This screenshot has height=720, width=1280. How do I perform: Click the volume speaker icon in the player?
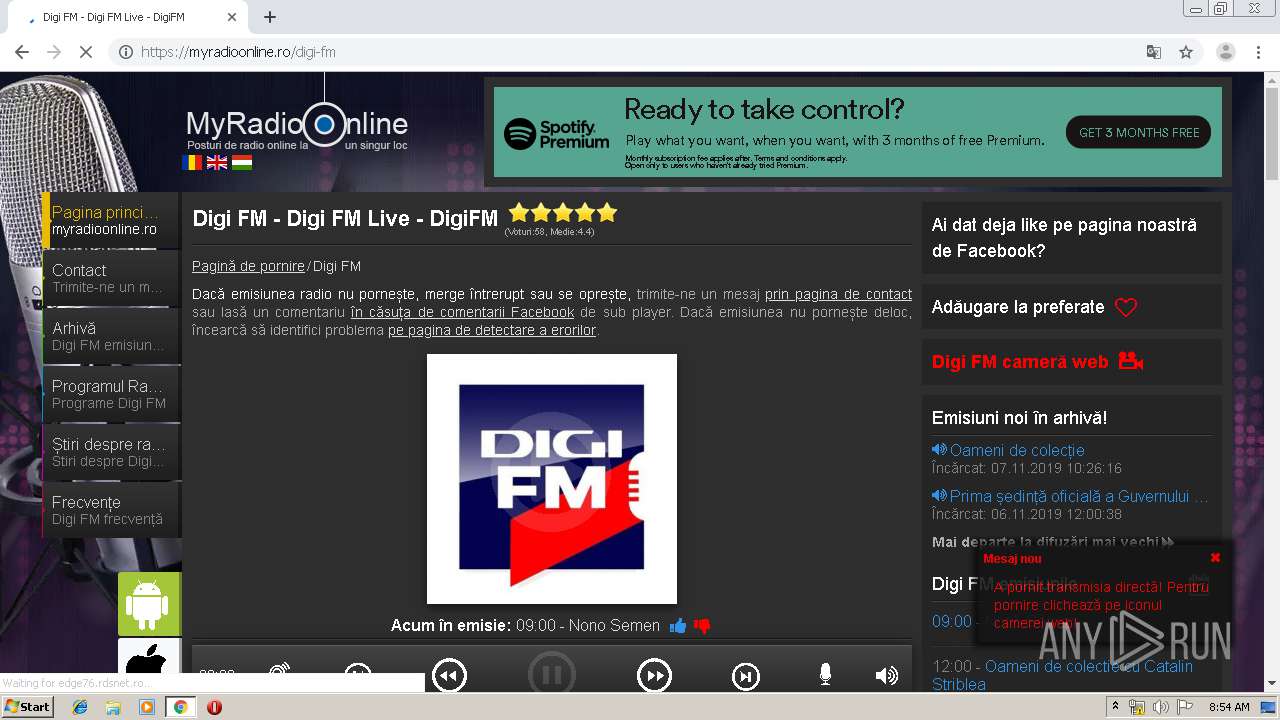tap(886, 676)
